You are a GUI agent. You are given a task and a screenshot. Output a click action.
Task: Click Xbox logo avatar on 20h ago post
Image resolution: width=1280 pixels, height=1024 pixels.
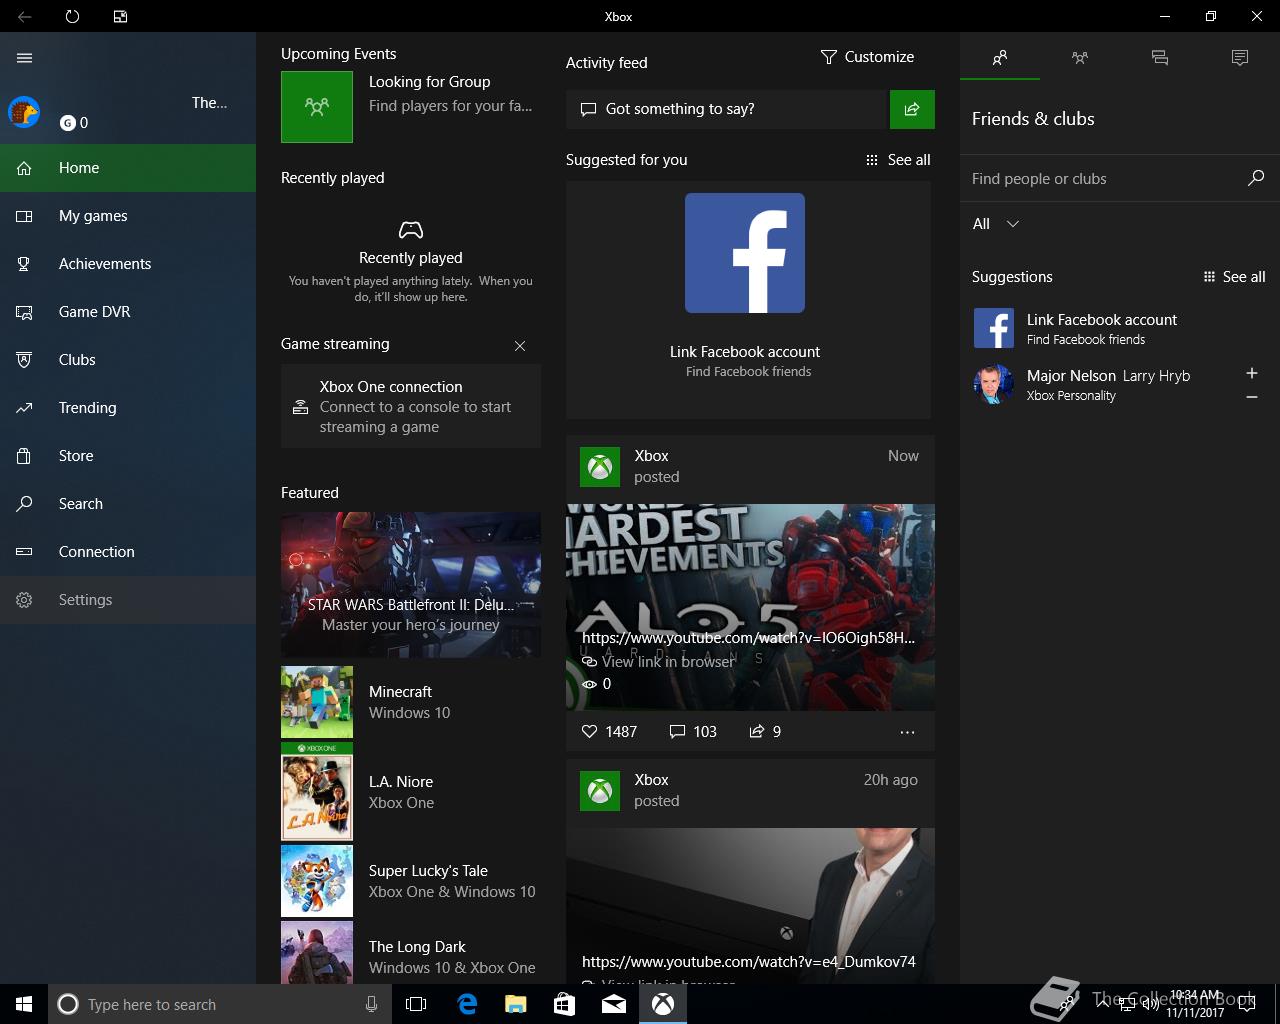pos(600,791)
